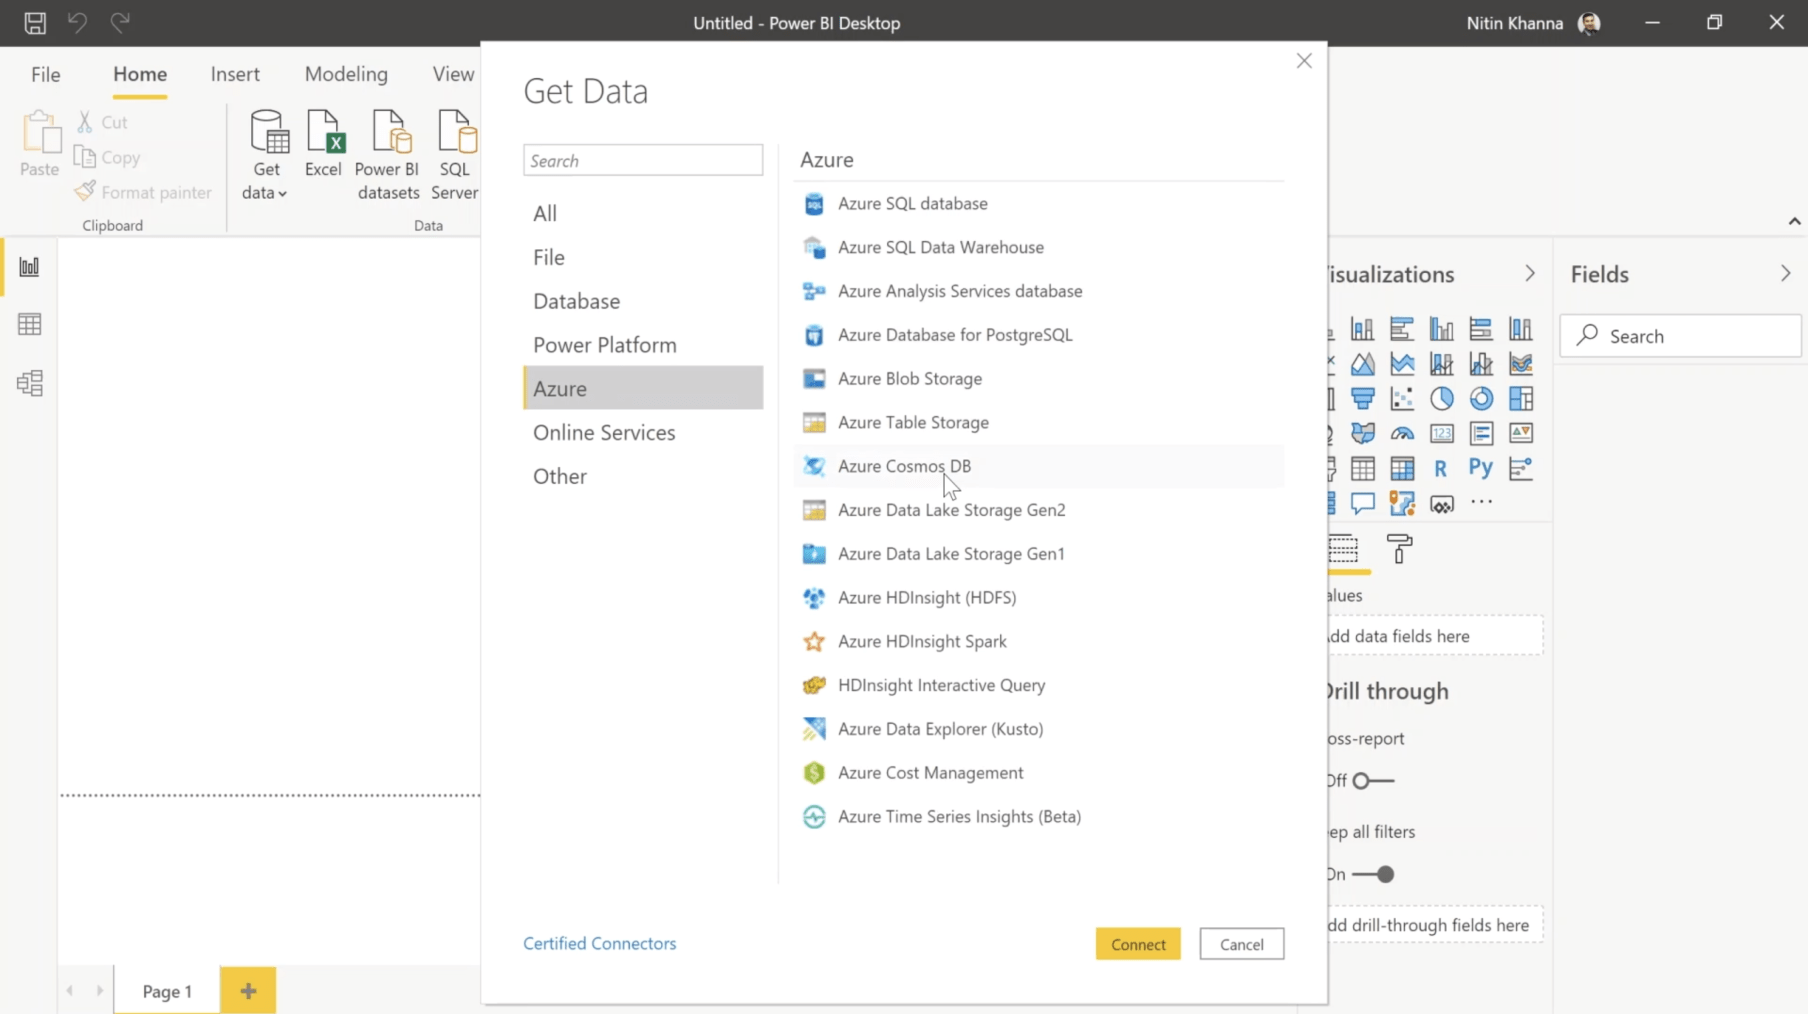This screenshot has height=1014, width=1808.
Task: Select the All category in Get Data
Action: point(643,213)
